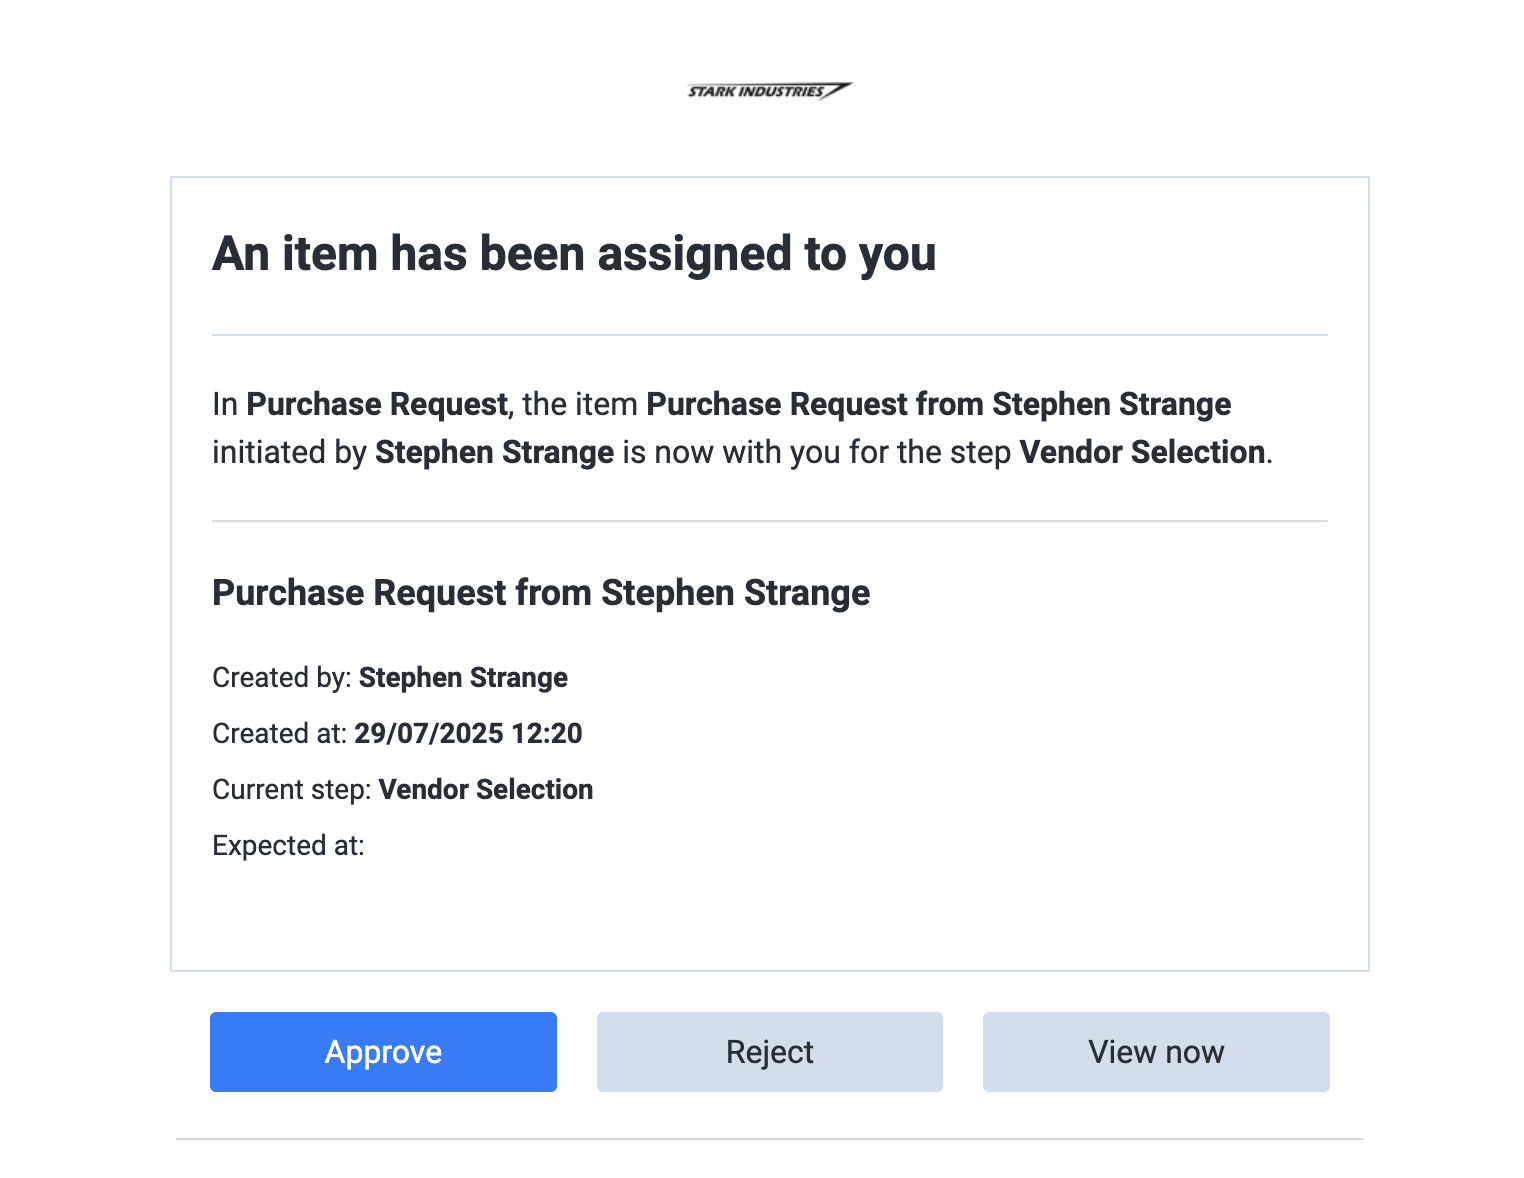Click the Expected at label

click(288, 846)
